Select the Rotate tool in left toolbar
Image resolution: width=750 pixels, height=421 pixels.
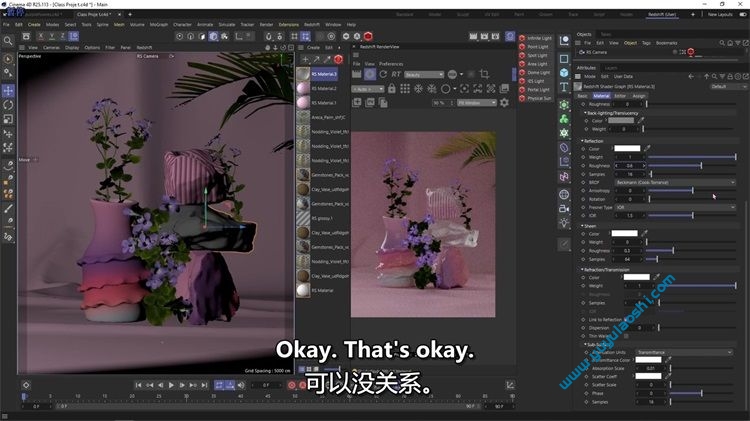(x=8, y=105)
